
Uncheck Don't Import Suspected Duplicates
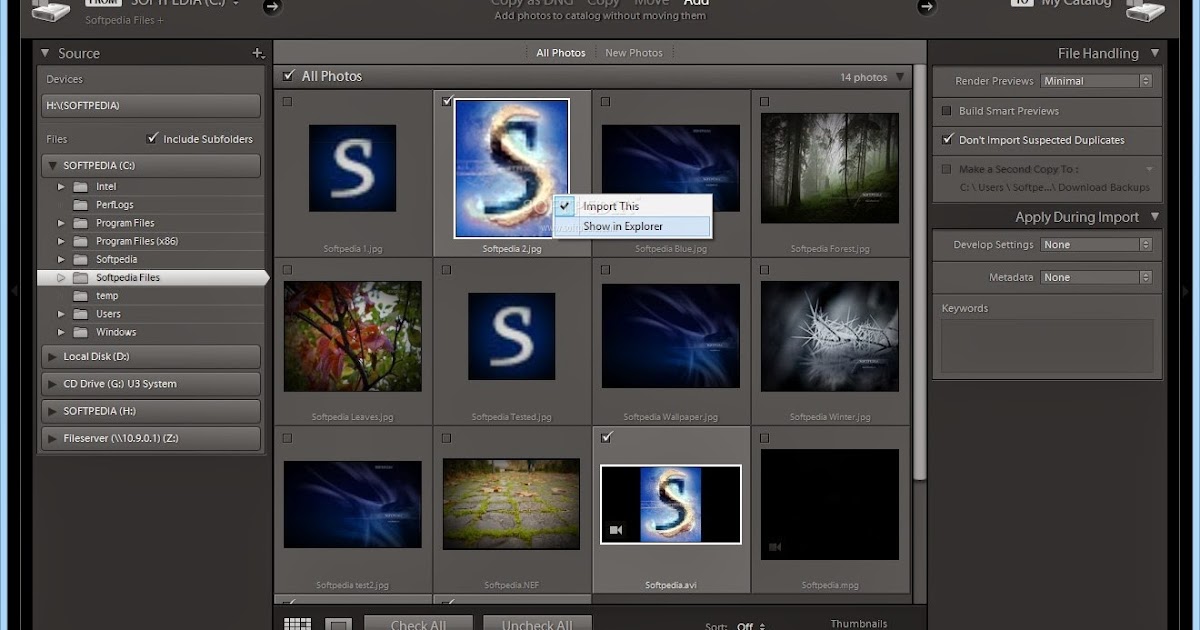pyautogui.click(x=947, y=140)
